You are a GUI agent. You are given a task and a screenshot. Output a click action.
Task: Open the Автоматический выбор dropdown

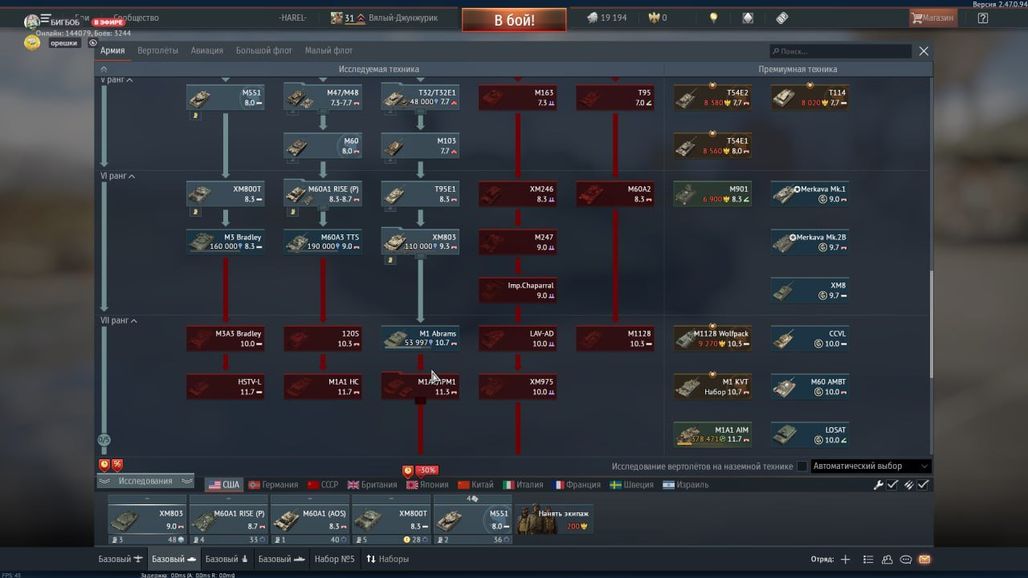[x=871, y=467]
